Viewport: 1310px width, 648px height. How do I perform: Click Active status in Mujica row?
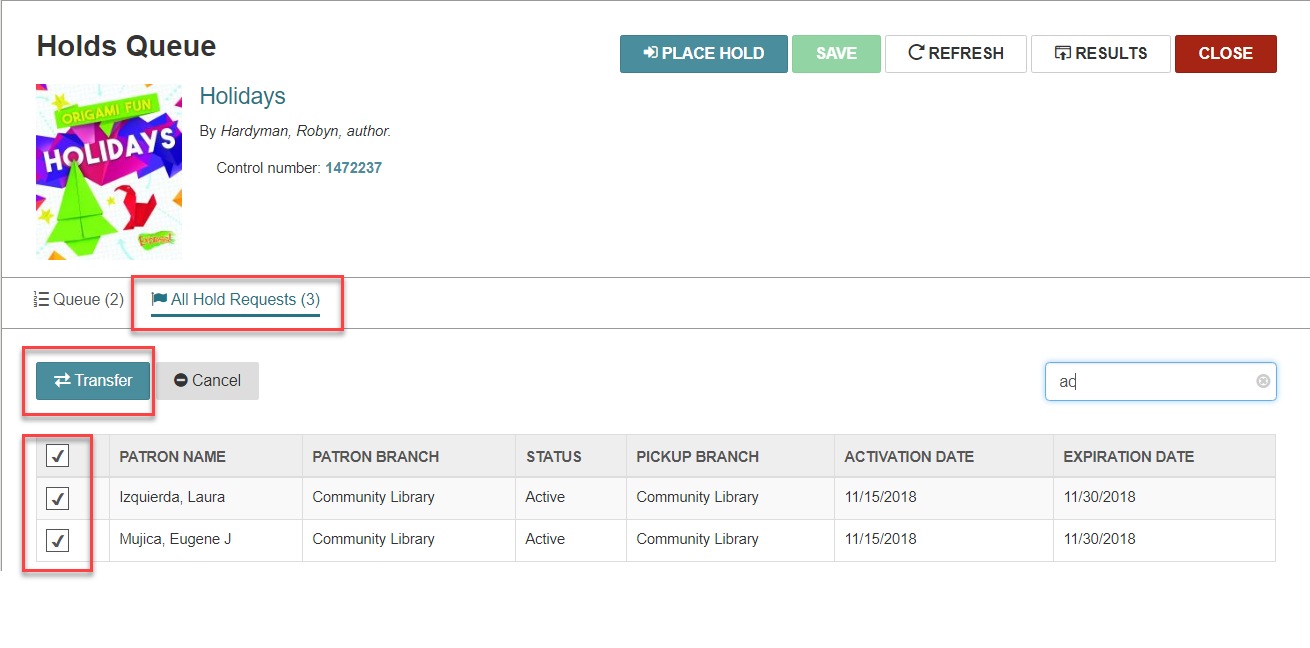[545, 539]
